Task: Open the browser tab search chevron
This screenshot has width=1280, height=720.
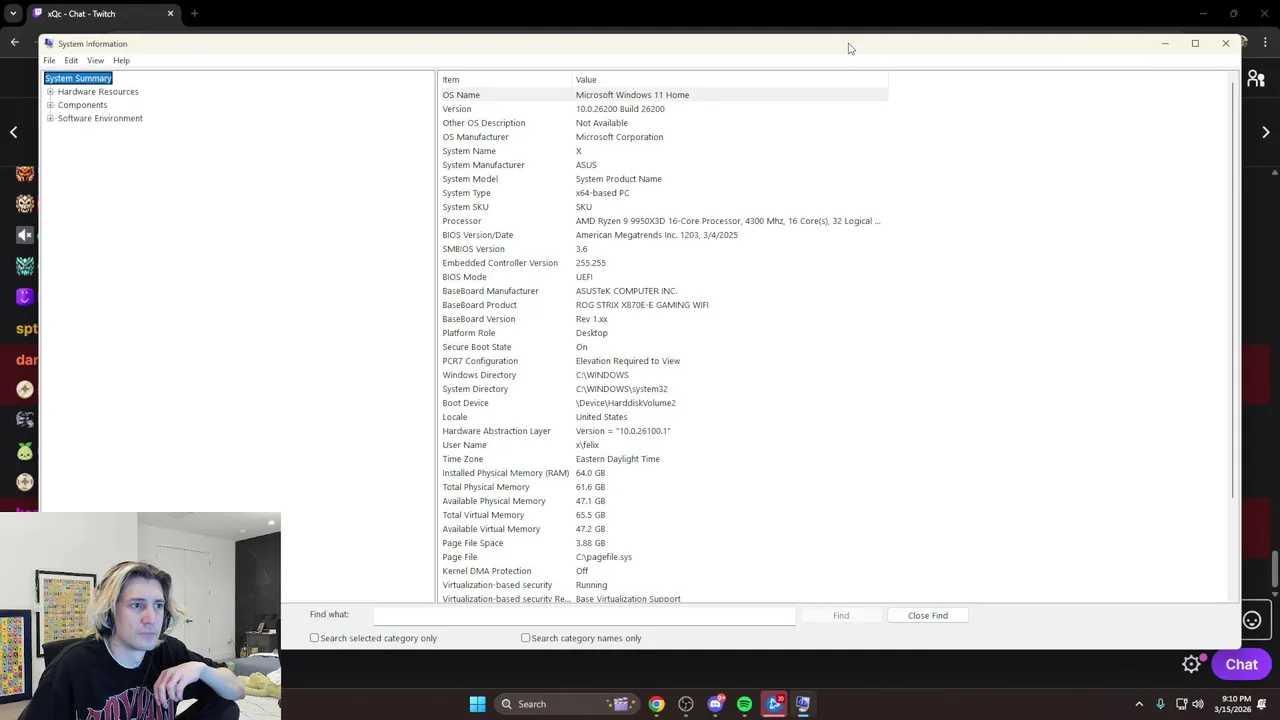Action: tap(14, 13)
